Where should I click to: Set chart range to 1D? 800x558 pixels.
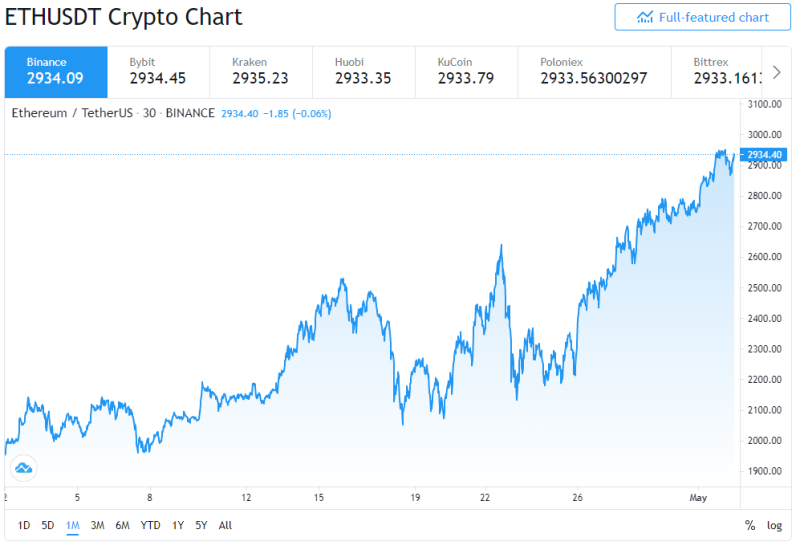pyautogui.click(x=23, y=525)
